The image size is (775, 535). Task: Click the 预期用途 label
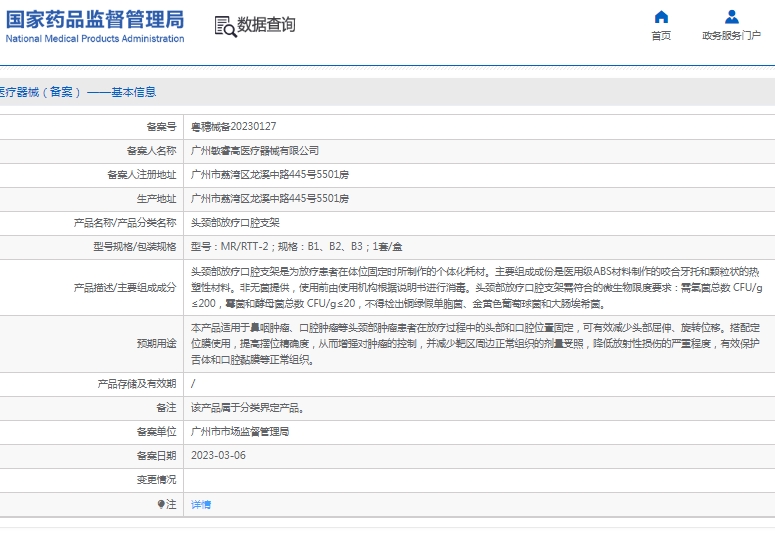point(157,344)
